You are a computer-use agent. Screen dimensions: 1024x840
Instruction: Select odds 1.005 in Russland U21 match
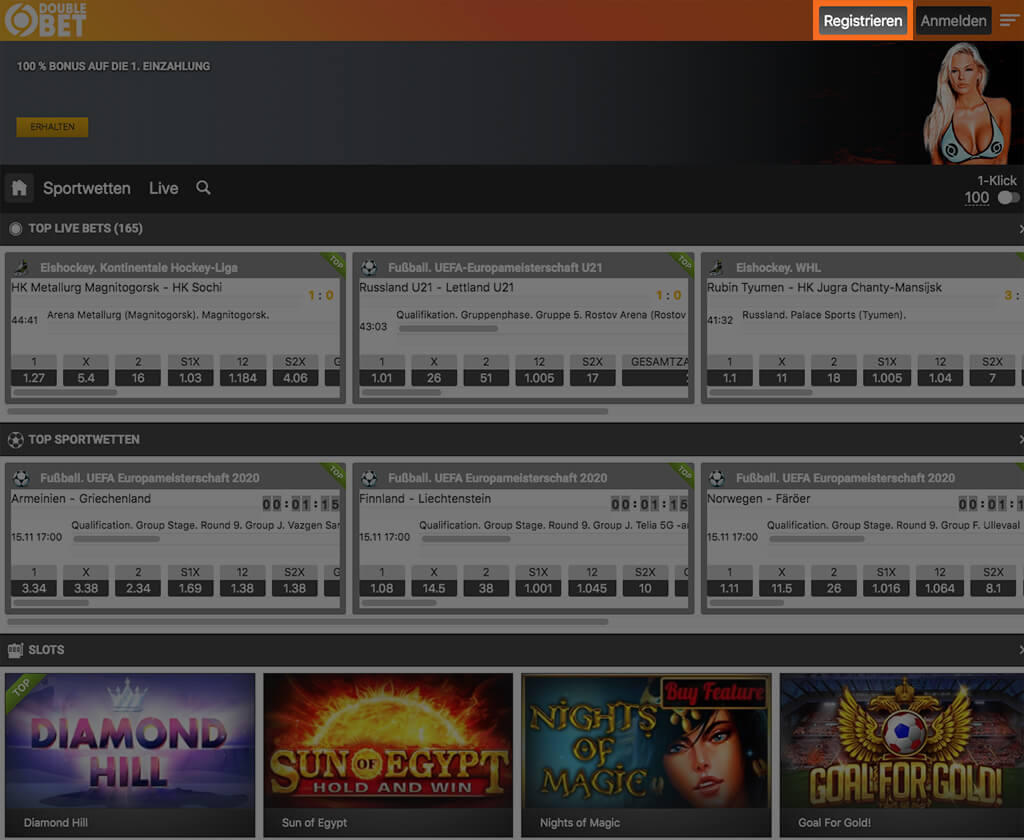click(x=539, y=378)
